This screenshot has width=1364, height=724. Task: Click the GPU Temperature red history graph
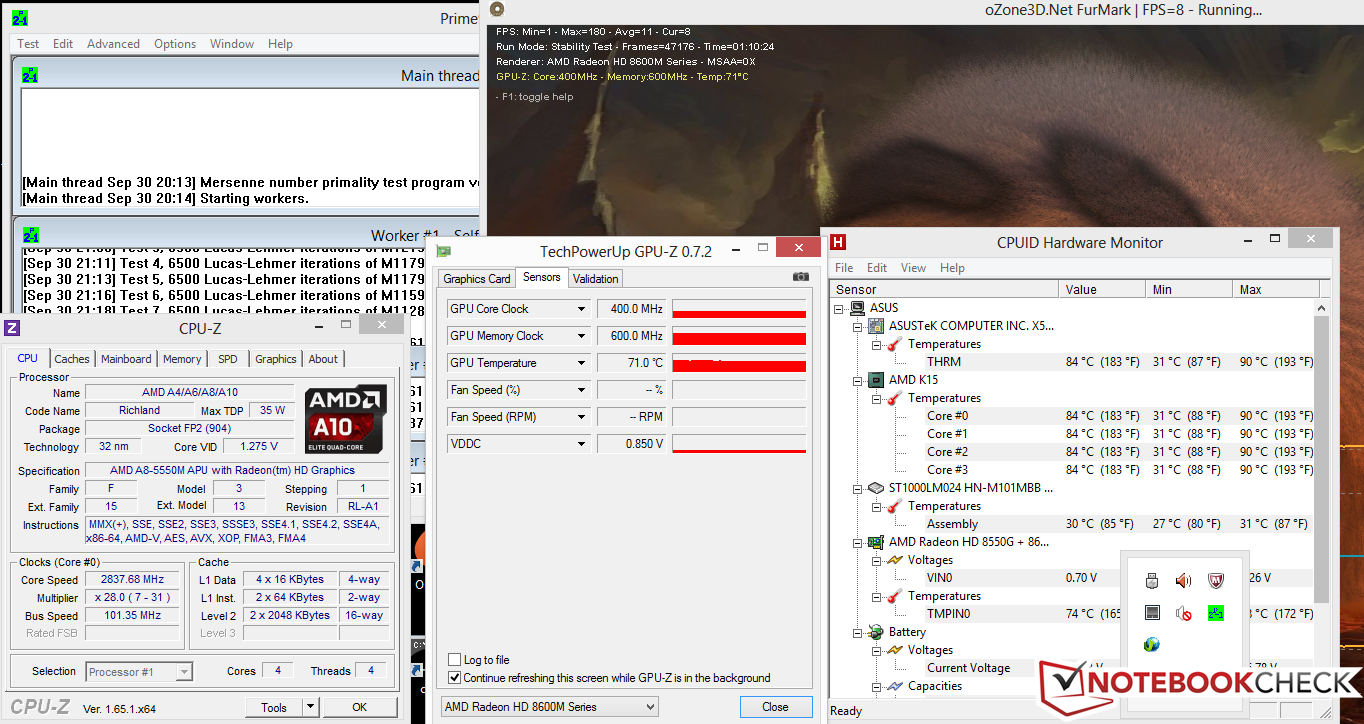click(x=739, y=363)
